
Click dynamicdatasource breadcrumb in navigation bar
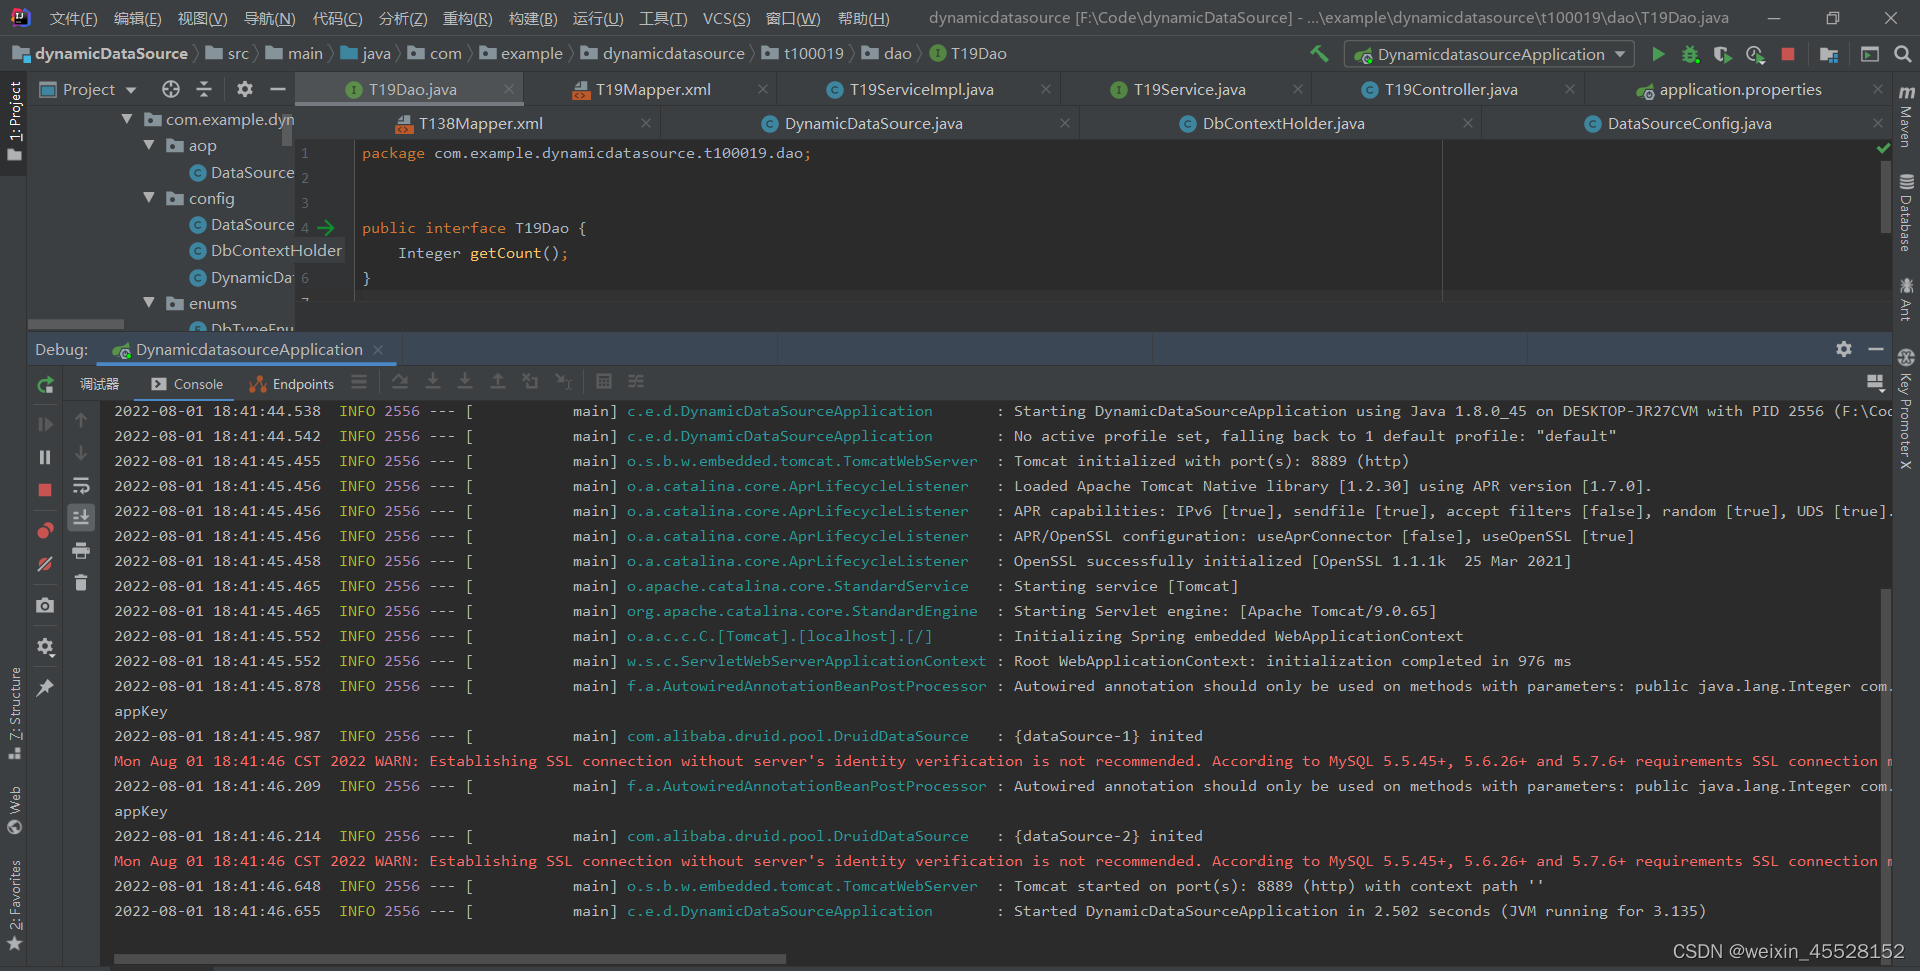[673, 53]
